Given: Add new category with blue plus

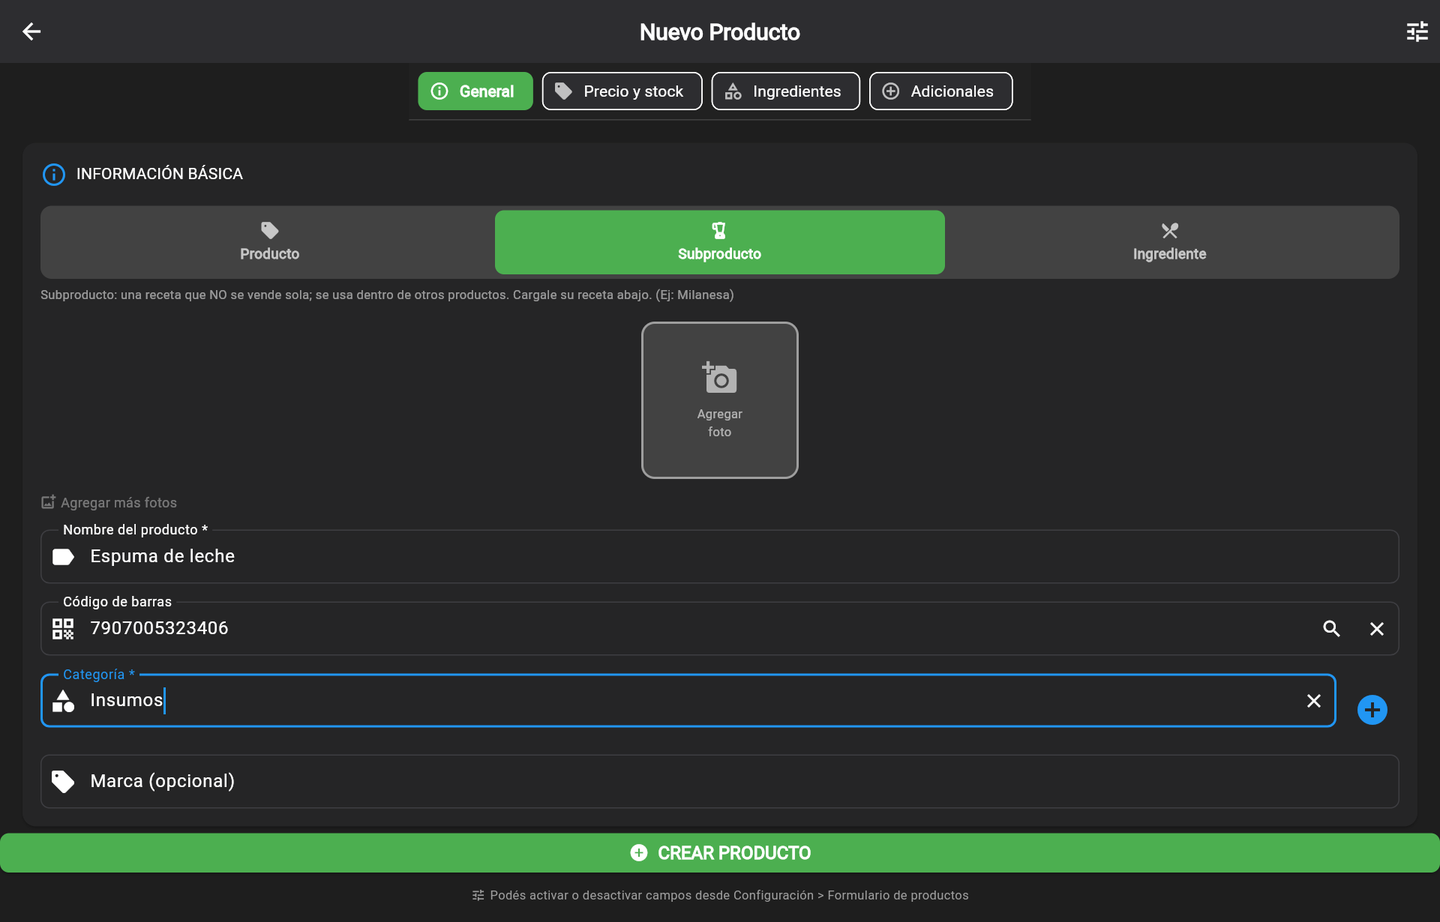Looking at the screenshot, I should (x=1372, y=710).
